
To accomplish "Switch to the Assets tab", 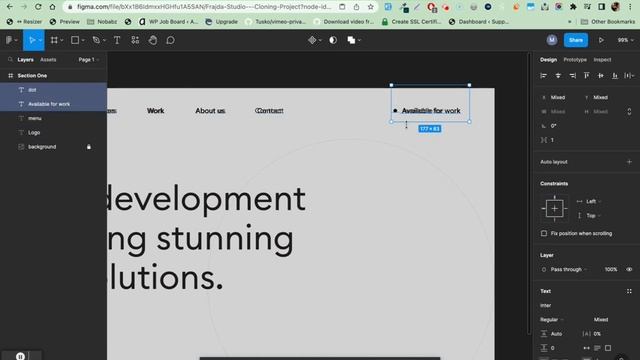I will [x=48, y=60].
